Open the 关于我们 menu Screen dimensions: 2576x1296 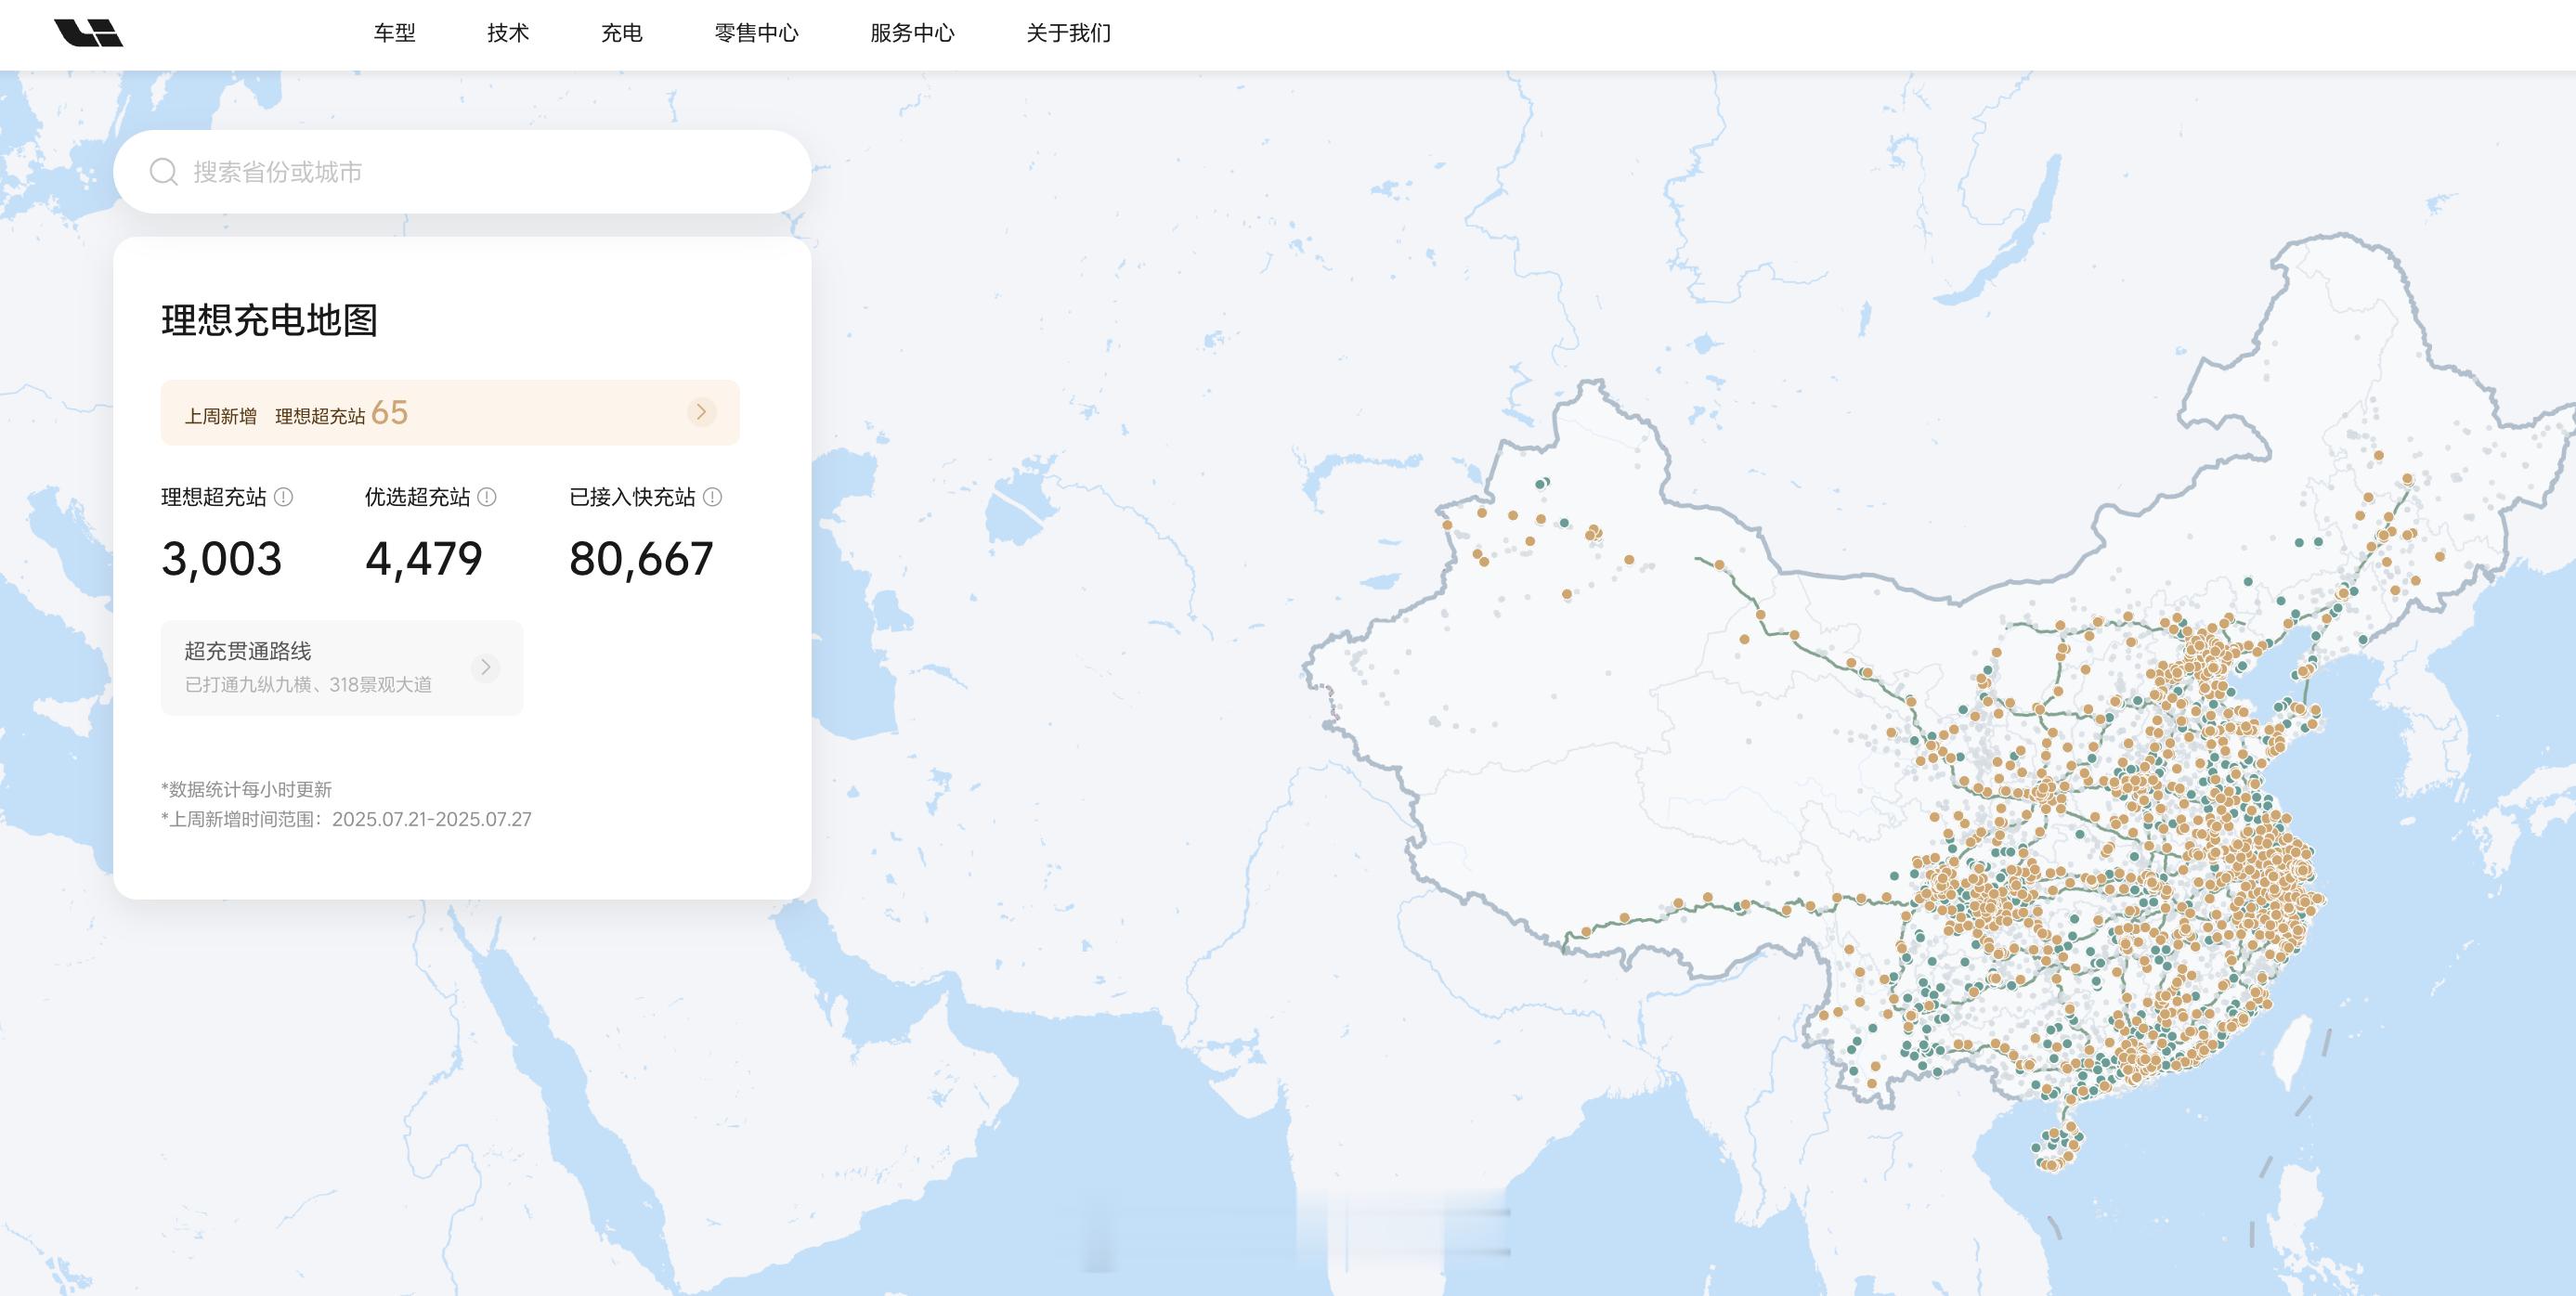pos(1068,33)
